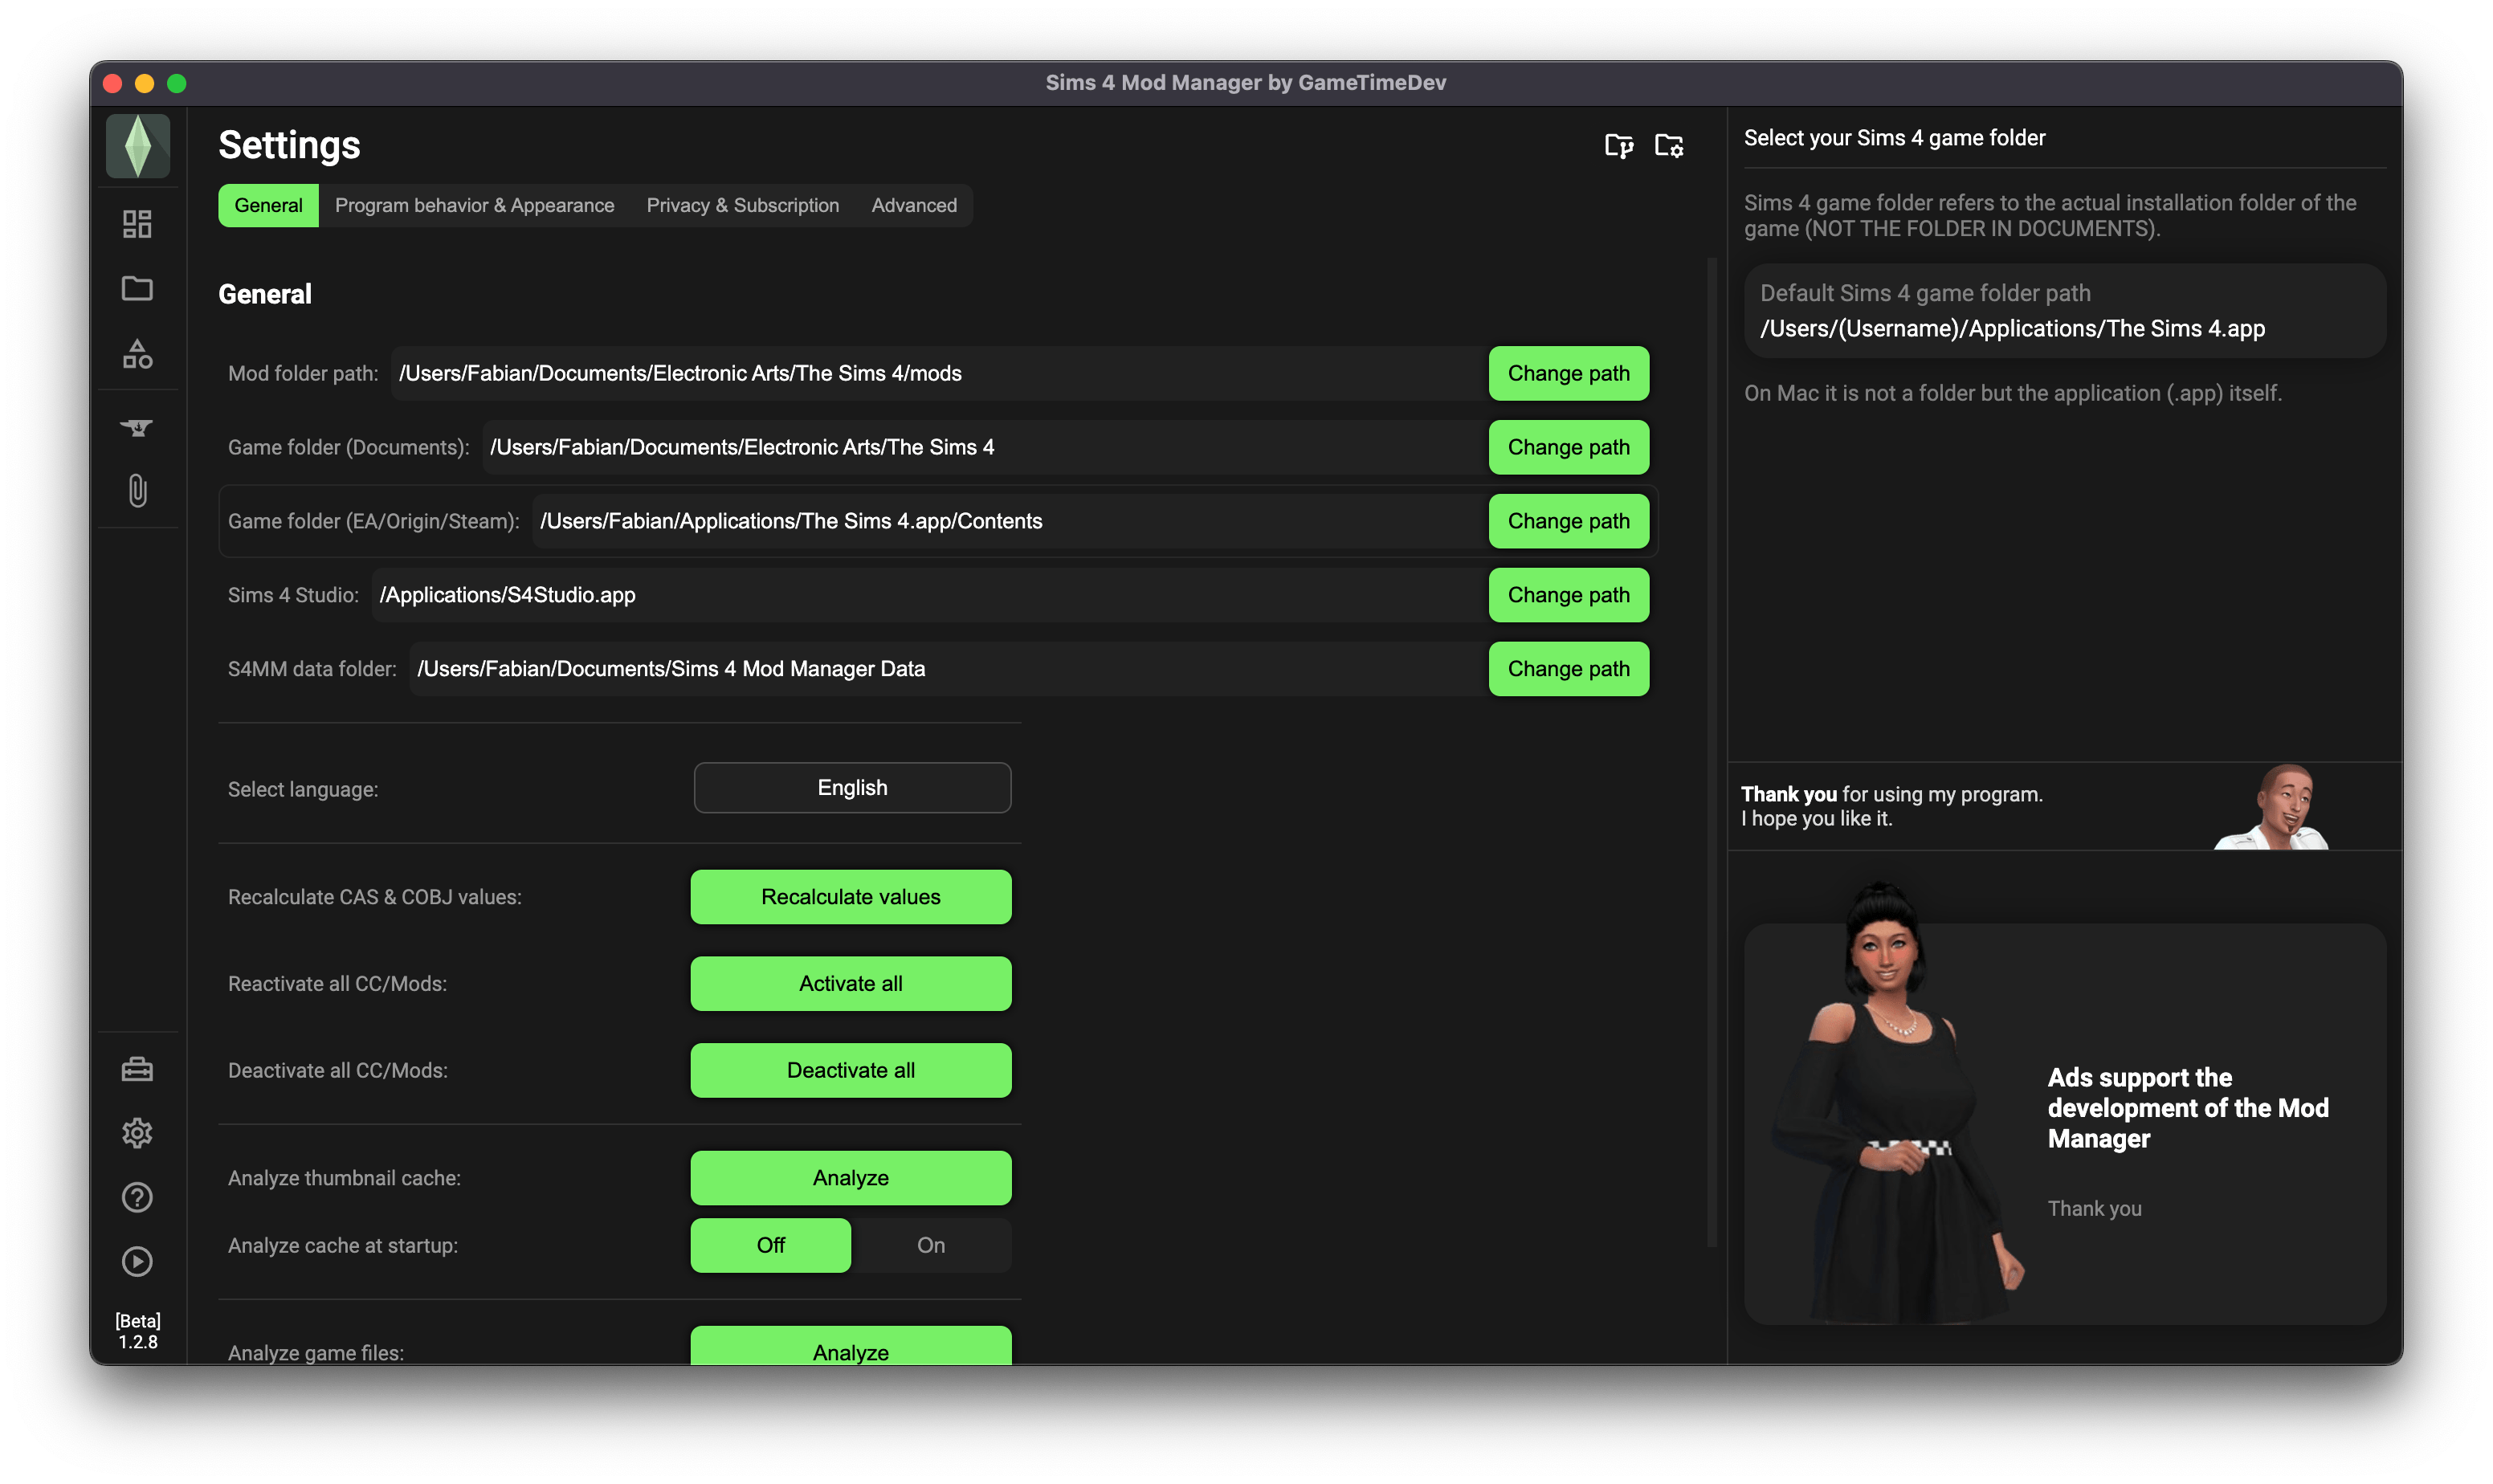The image size is (2493, 1484).
Task: Click the Activate all button
Action: 850,984
